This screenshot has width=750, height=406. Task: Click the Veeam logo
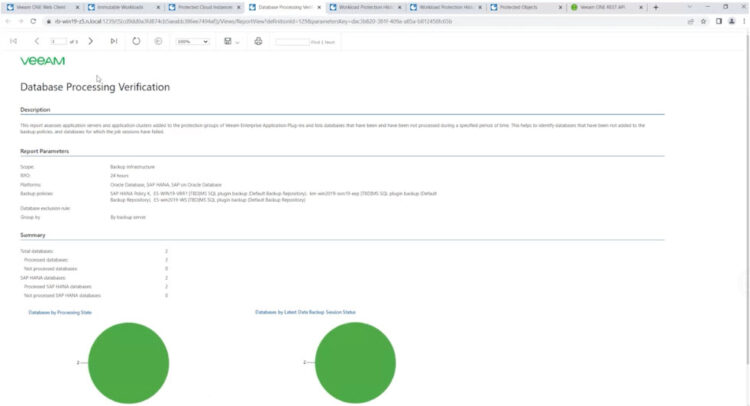pyautogui.click(x=43, y=61)
